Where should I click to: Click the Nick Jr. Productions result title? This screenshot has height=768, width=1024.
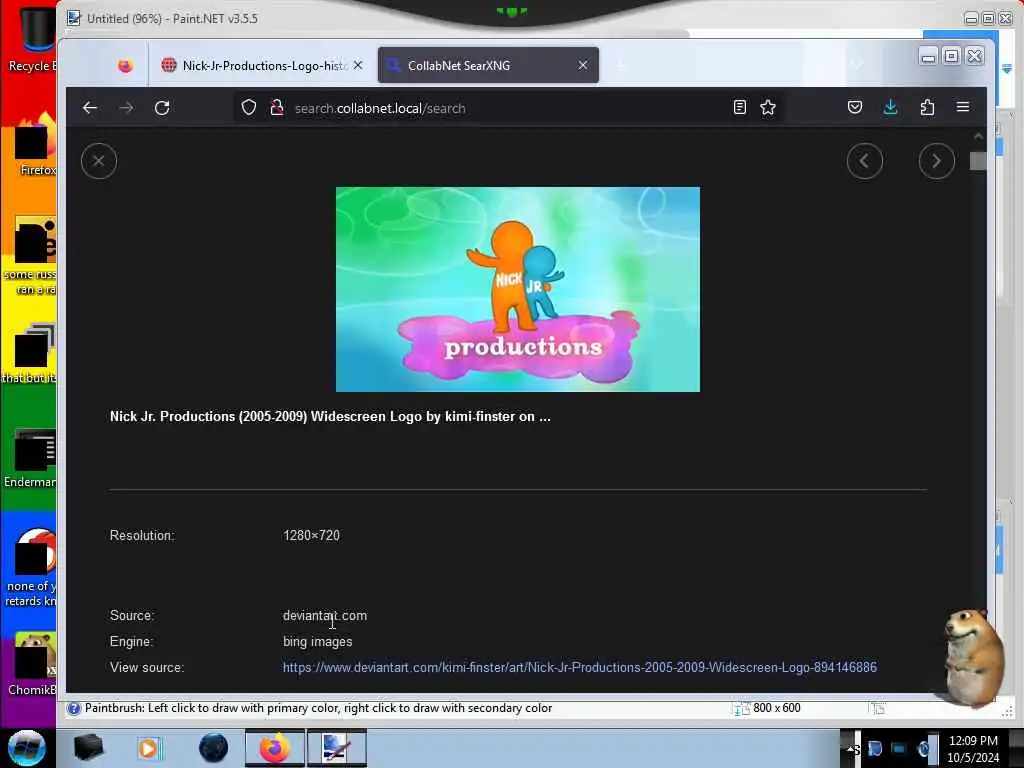click(330, 417)
